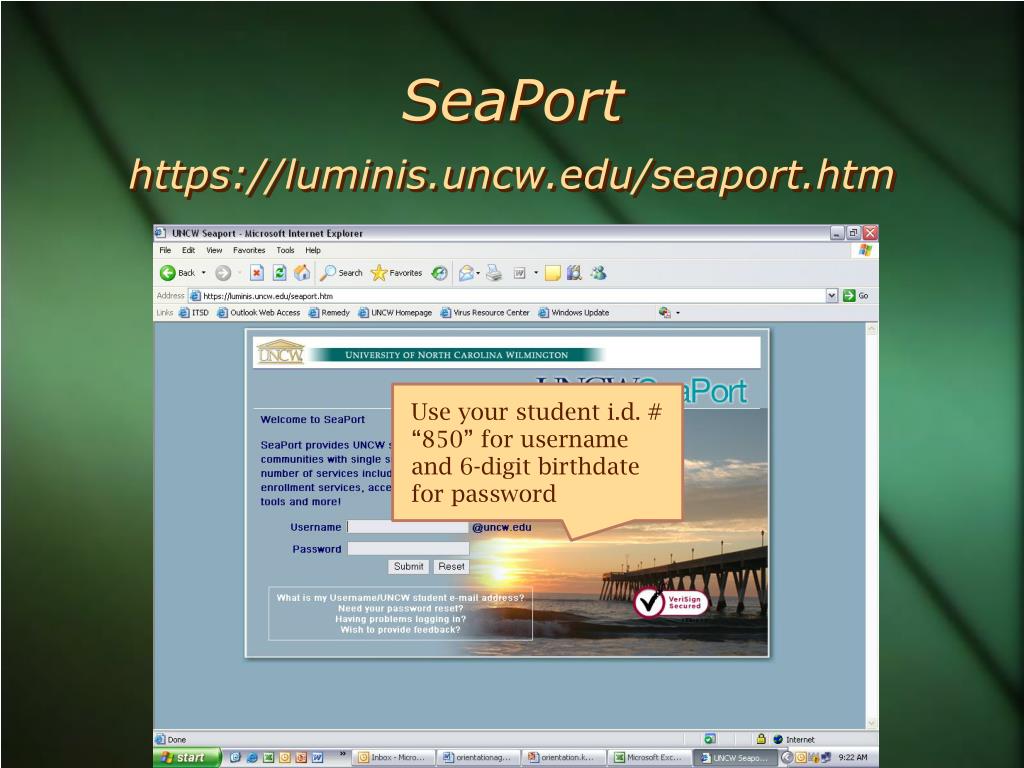The height and width of the screenshot is (768, 1024).
Task: Click the Messenger people icon
Action: [x=598, y=273]
